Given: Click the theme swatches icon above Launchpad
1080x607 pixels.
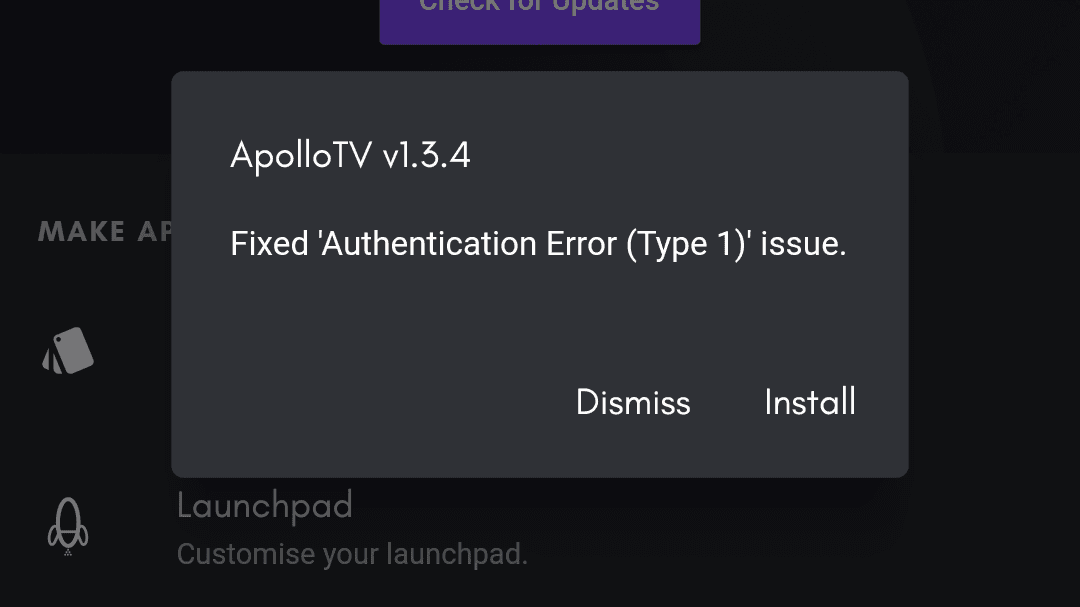Looking at the screenshot, I should pos(68,350).
